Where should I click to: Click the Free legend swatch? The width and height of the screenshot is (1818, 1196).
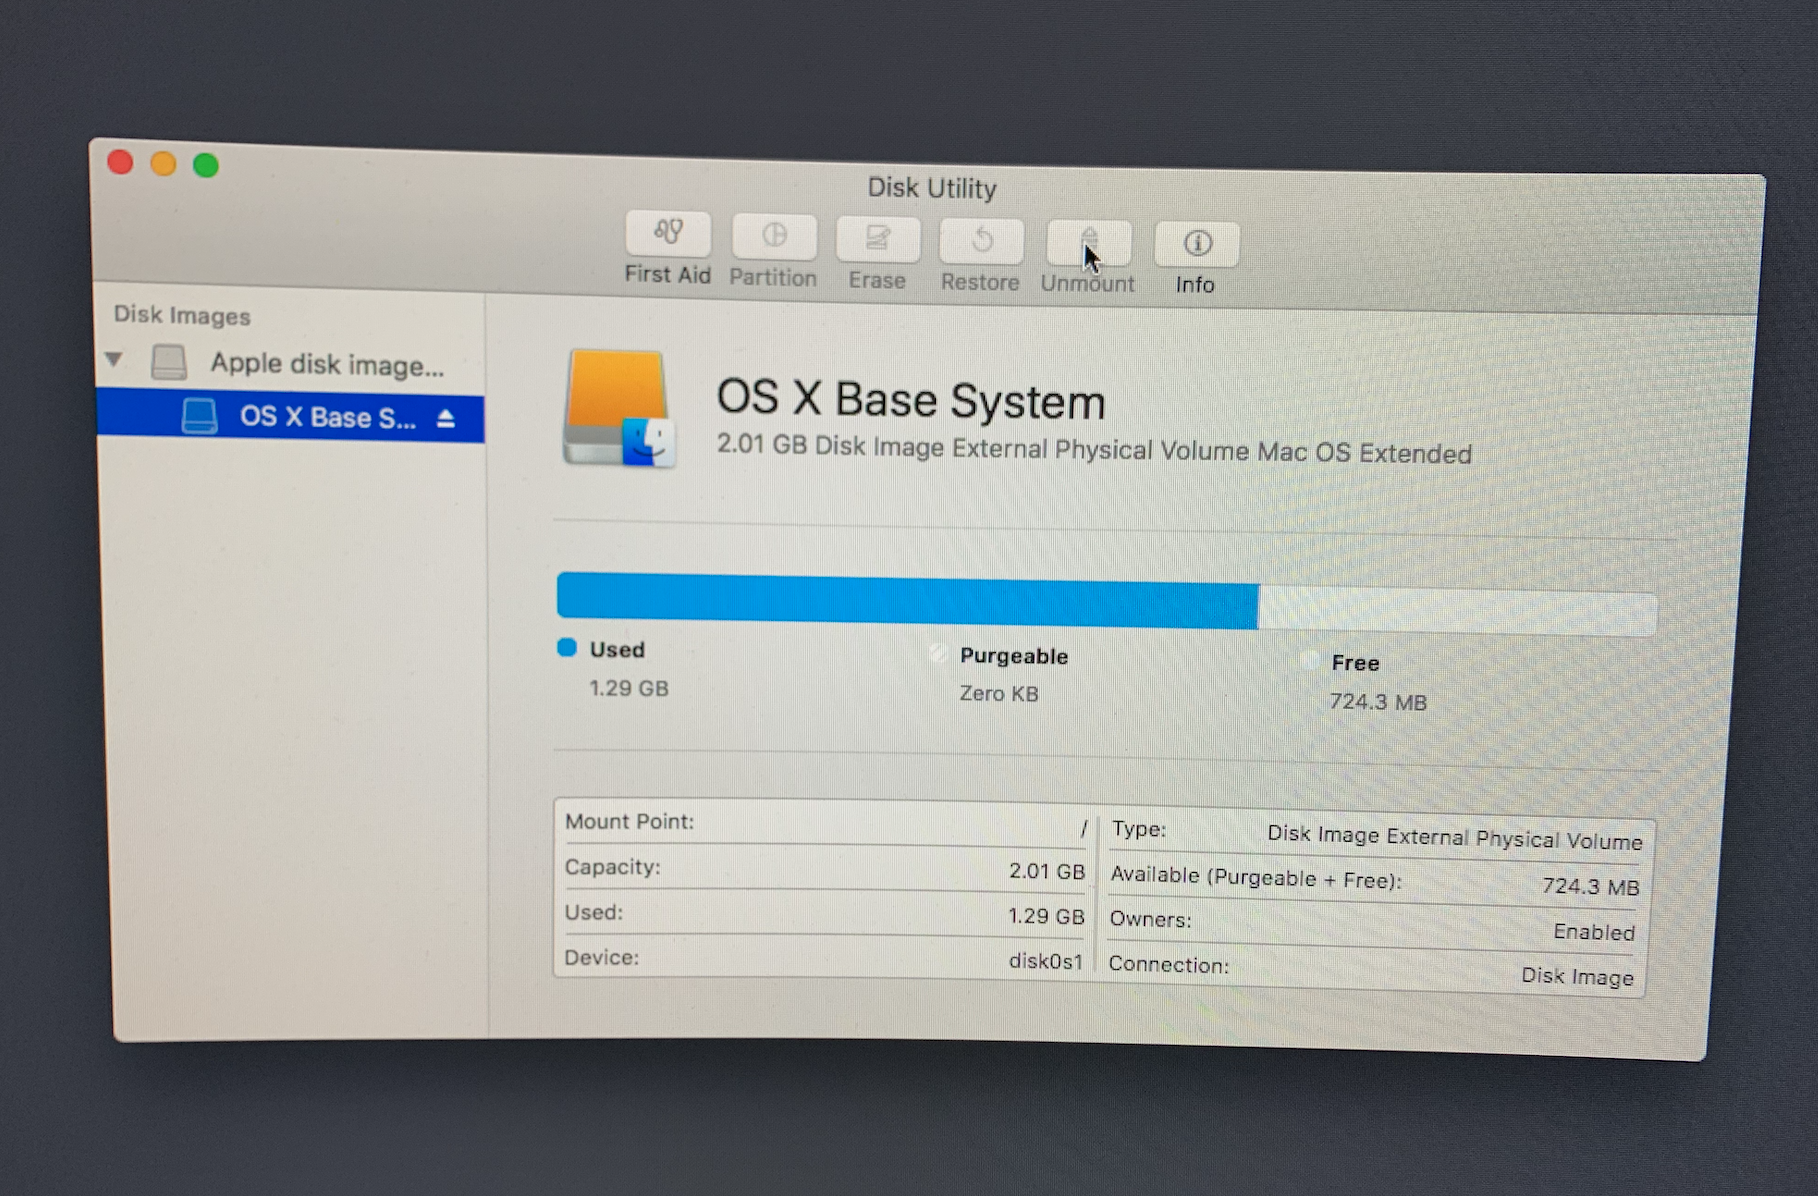[x=1310, y=660]
